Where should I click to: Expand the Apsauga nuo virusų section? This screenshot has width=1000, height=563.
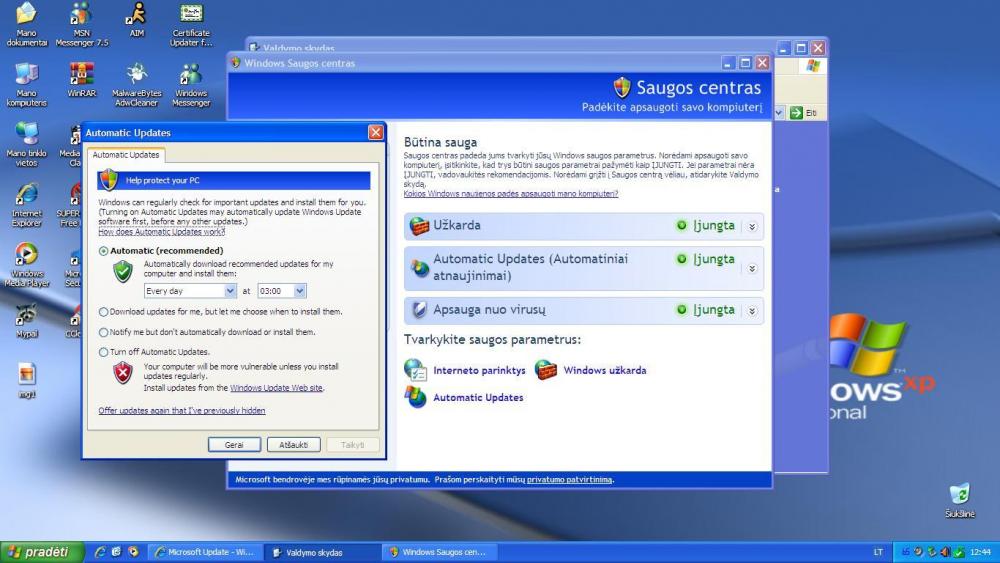752,310
